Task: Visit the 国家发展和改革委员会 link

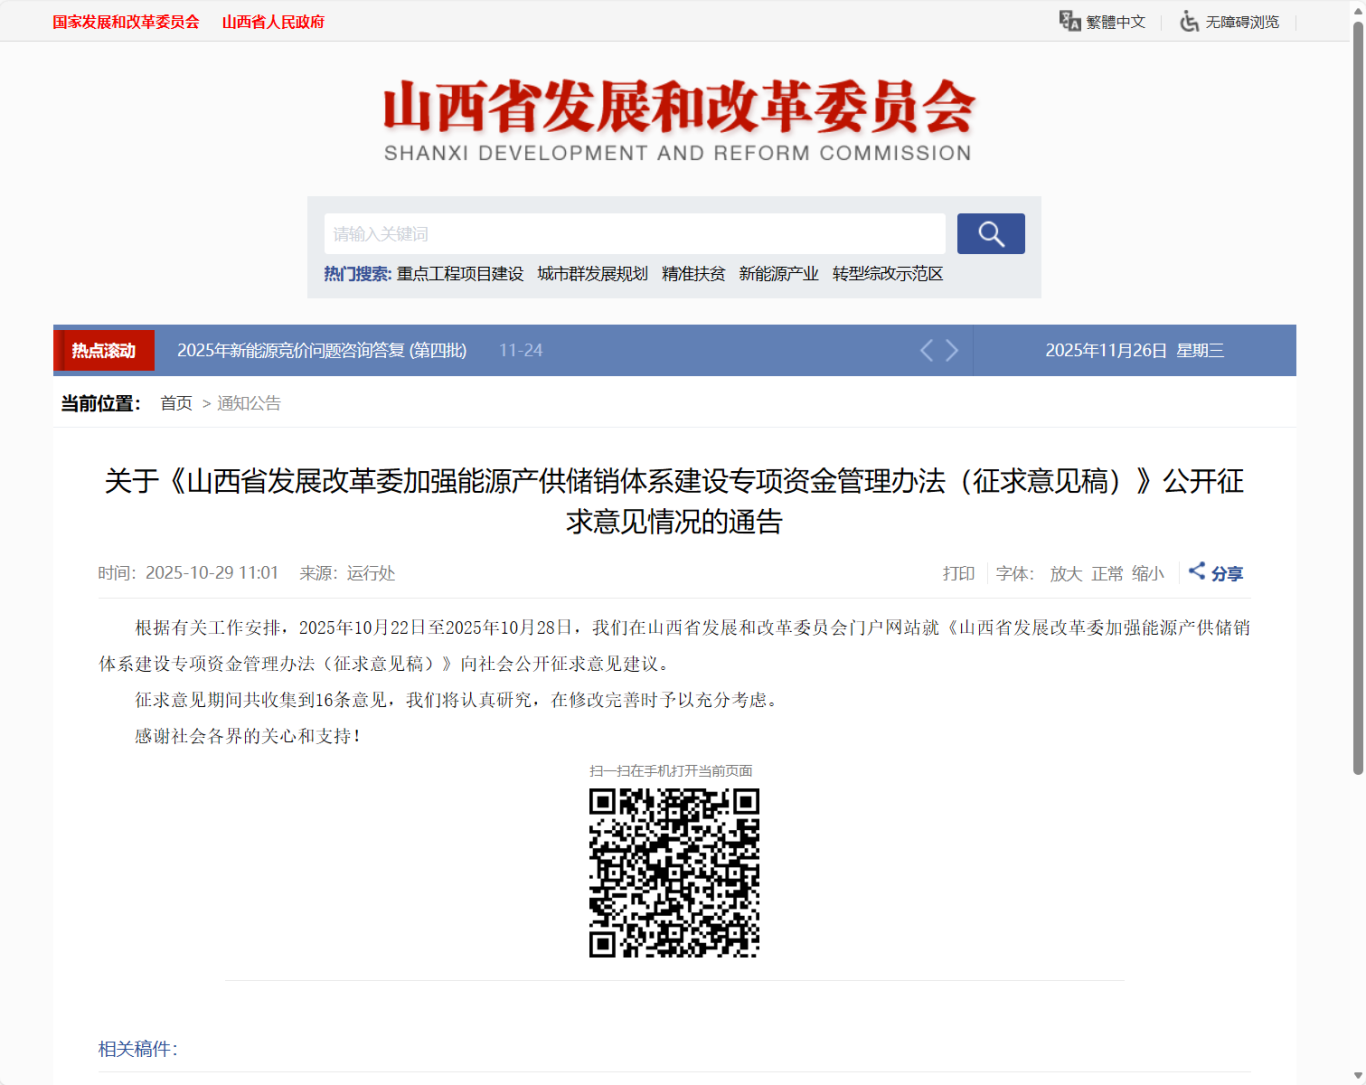Action: [126, 20]
